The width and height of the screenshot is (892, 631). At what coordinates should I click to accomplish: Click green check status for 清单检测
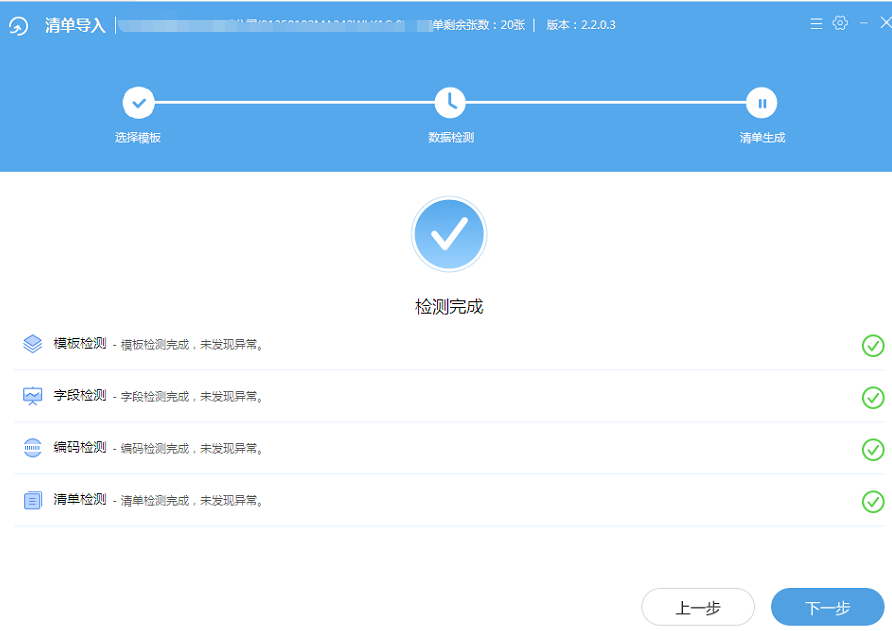pyautogui.click(x=873, y=501)
